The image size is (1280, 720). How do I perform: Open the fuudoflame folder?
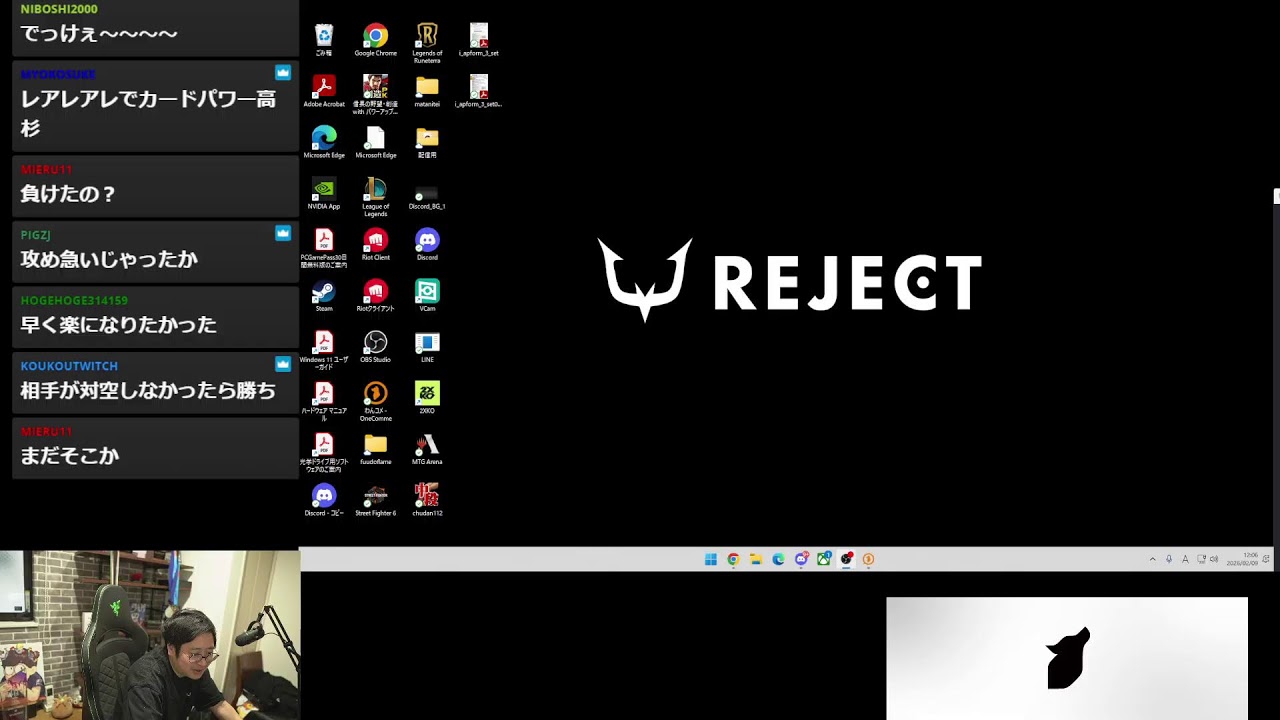click(x=375, y=449)
